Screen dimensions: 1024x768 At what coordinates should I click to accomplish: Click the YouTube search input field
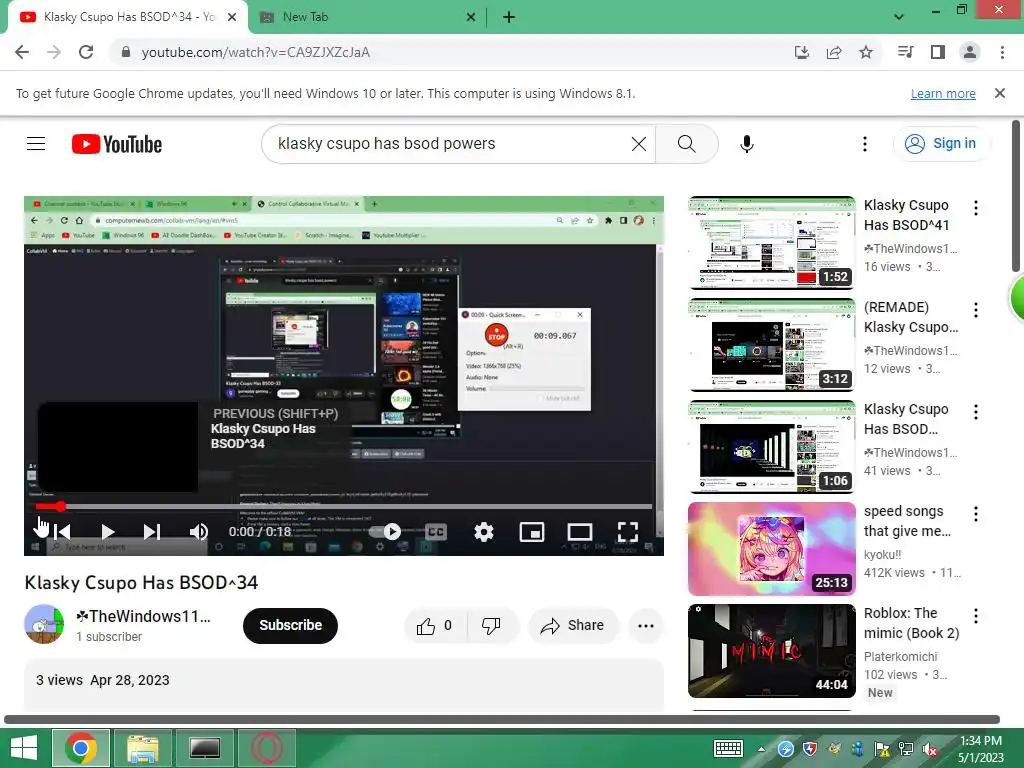[x=451, y=144]
